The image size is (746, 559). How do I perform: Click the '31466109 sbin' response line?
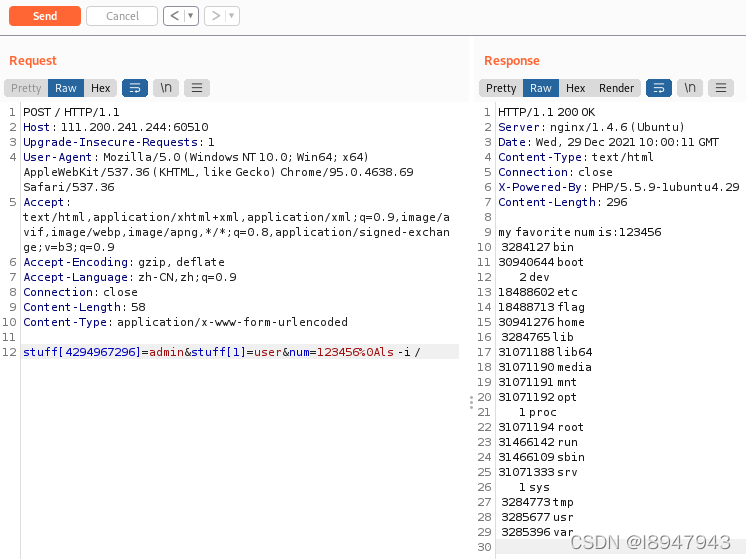point(541,457)
